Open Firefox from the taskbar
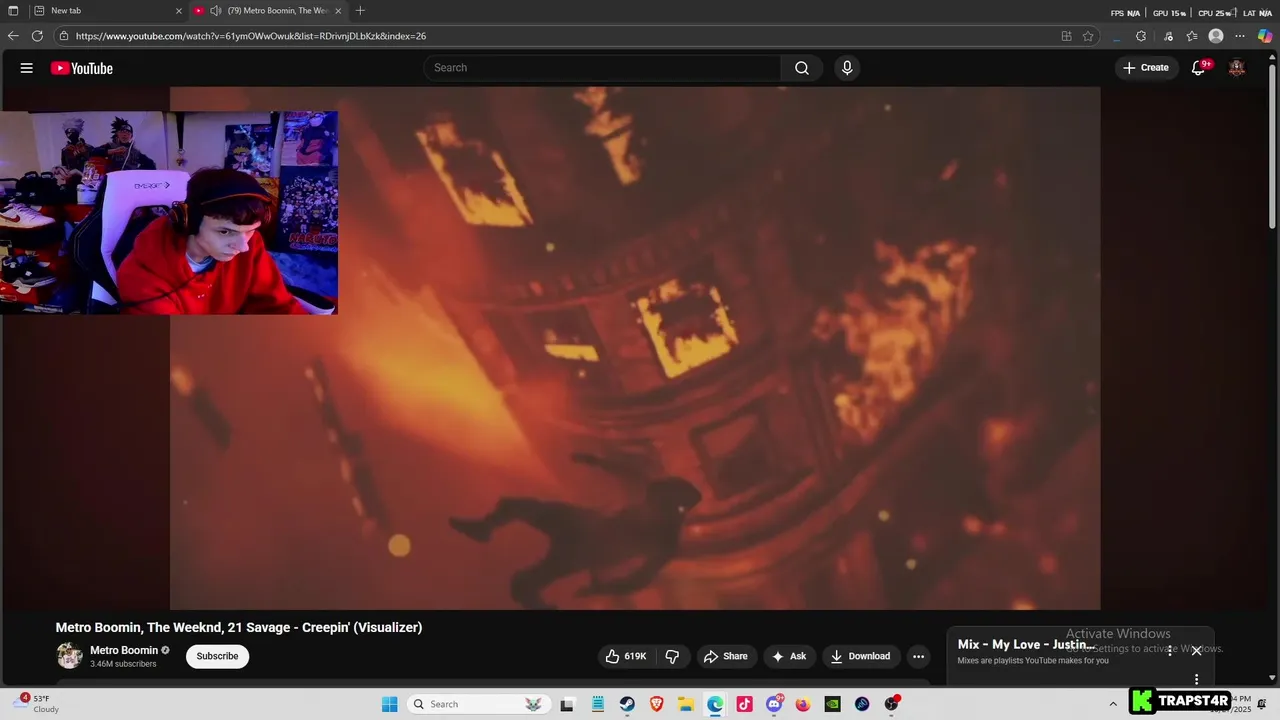 (803, 704)
